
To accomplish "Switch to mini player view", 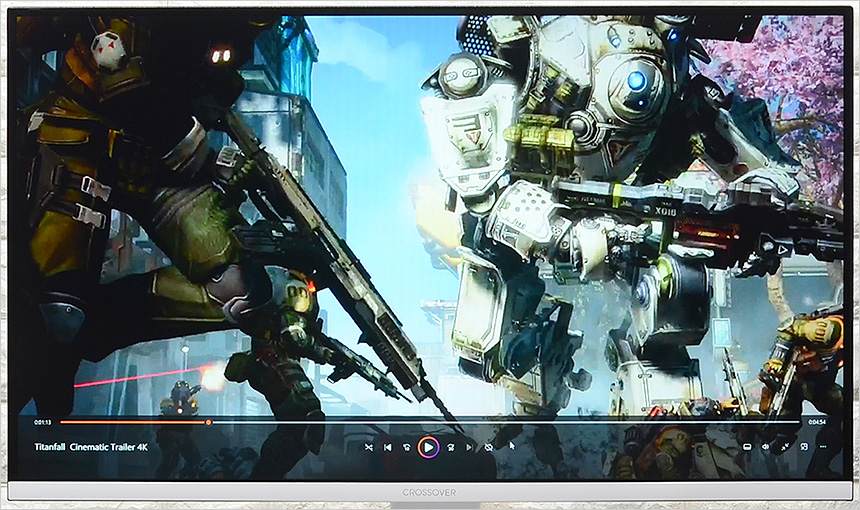I will [804, 447].
